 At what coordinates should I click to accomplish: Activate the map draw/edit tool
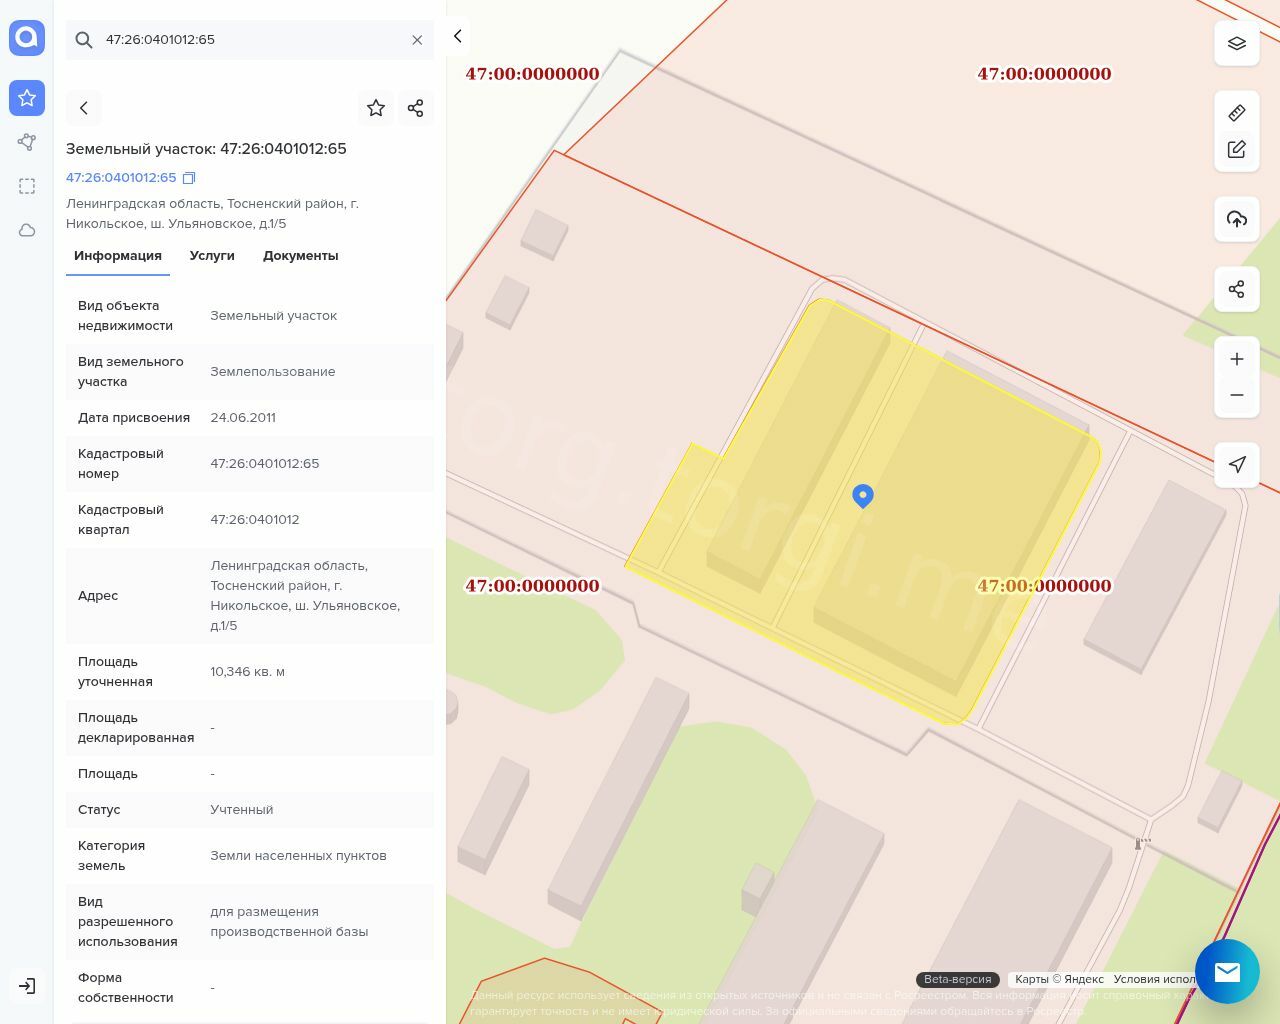1236,149
